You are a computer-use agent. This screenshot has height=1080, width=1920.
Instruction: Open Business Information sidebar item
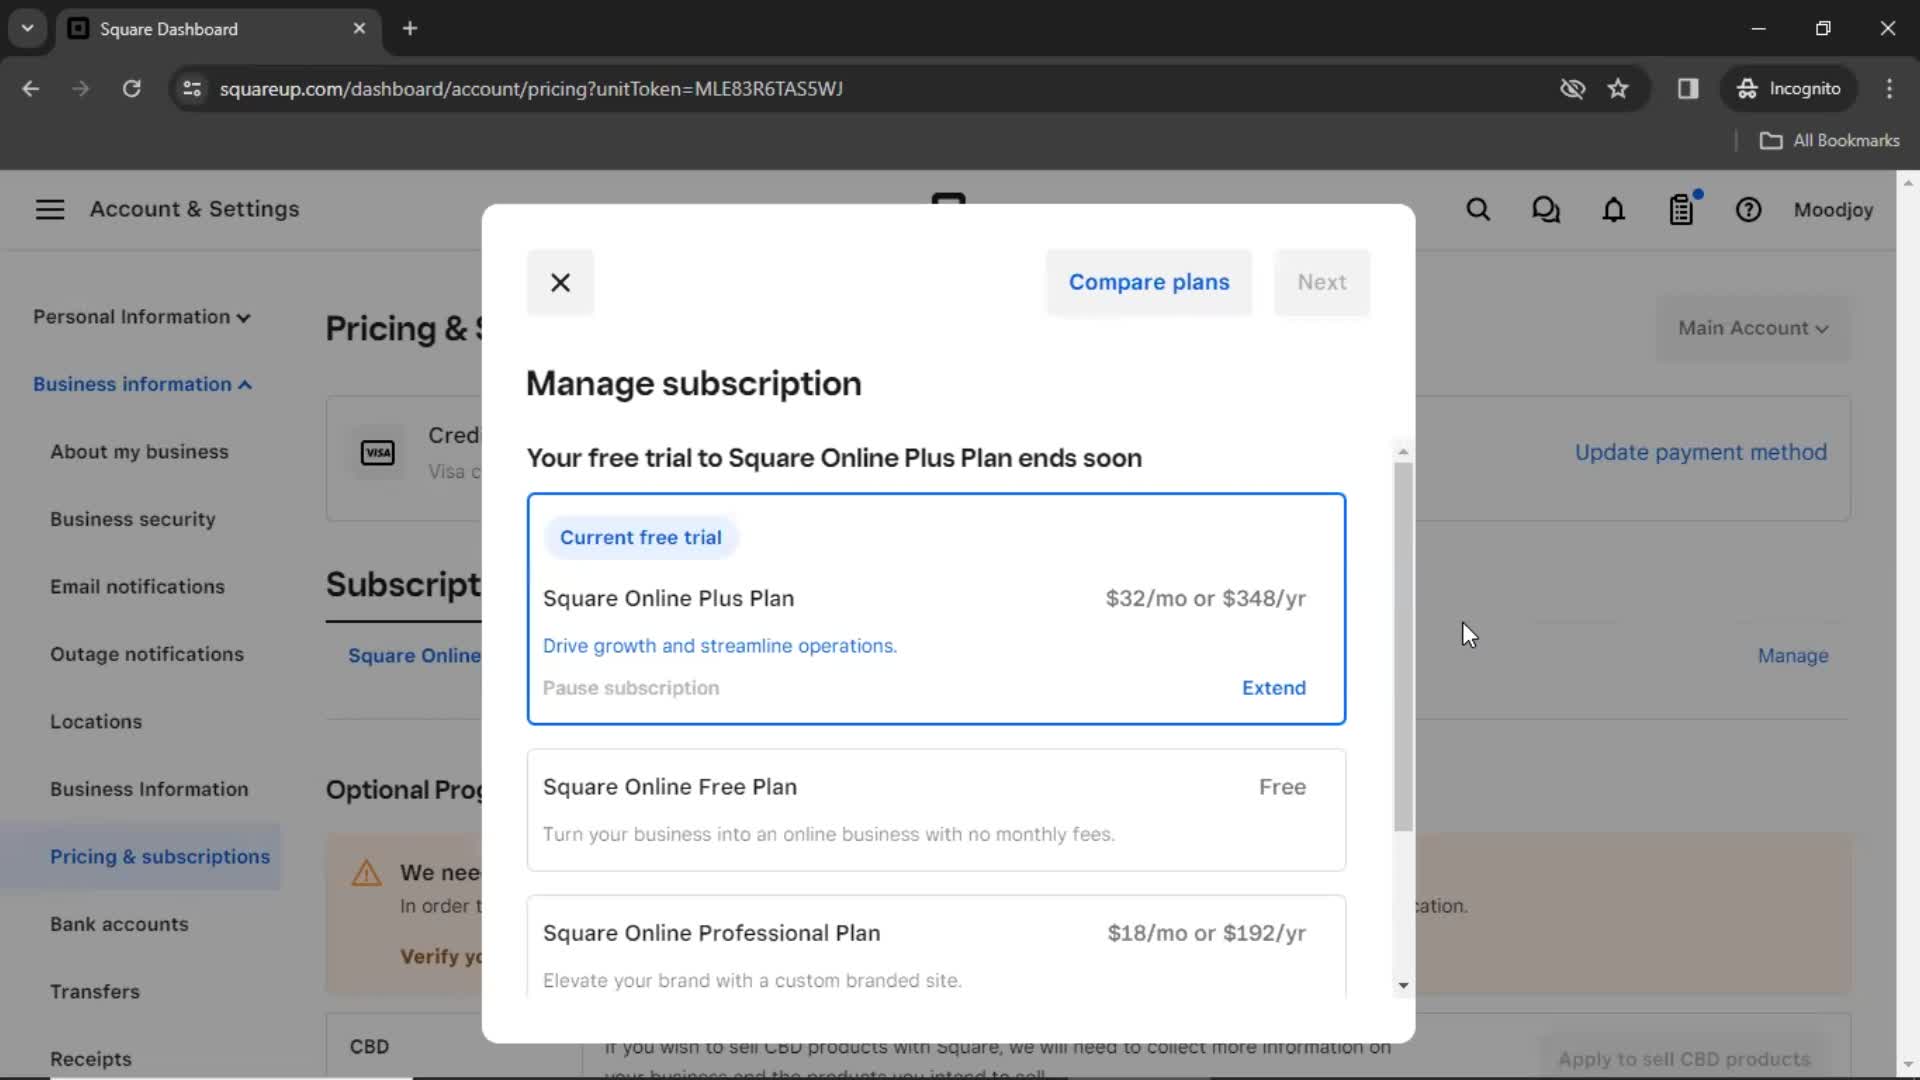click(149, 789)
